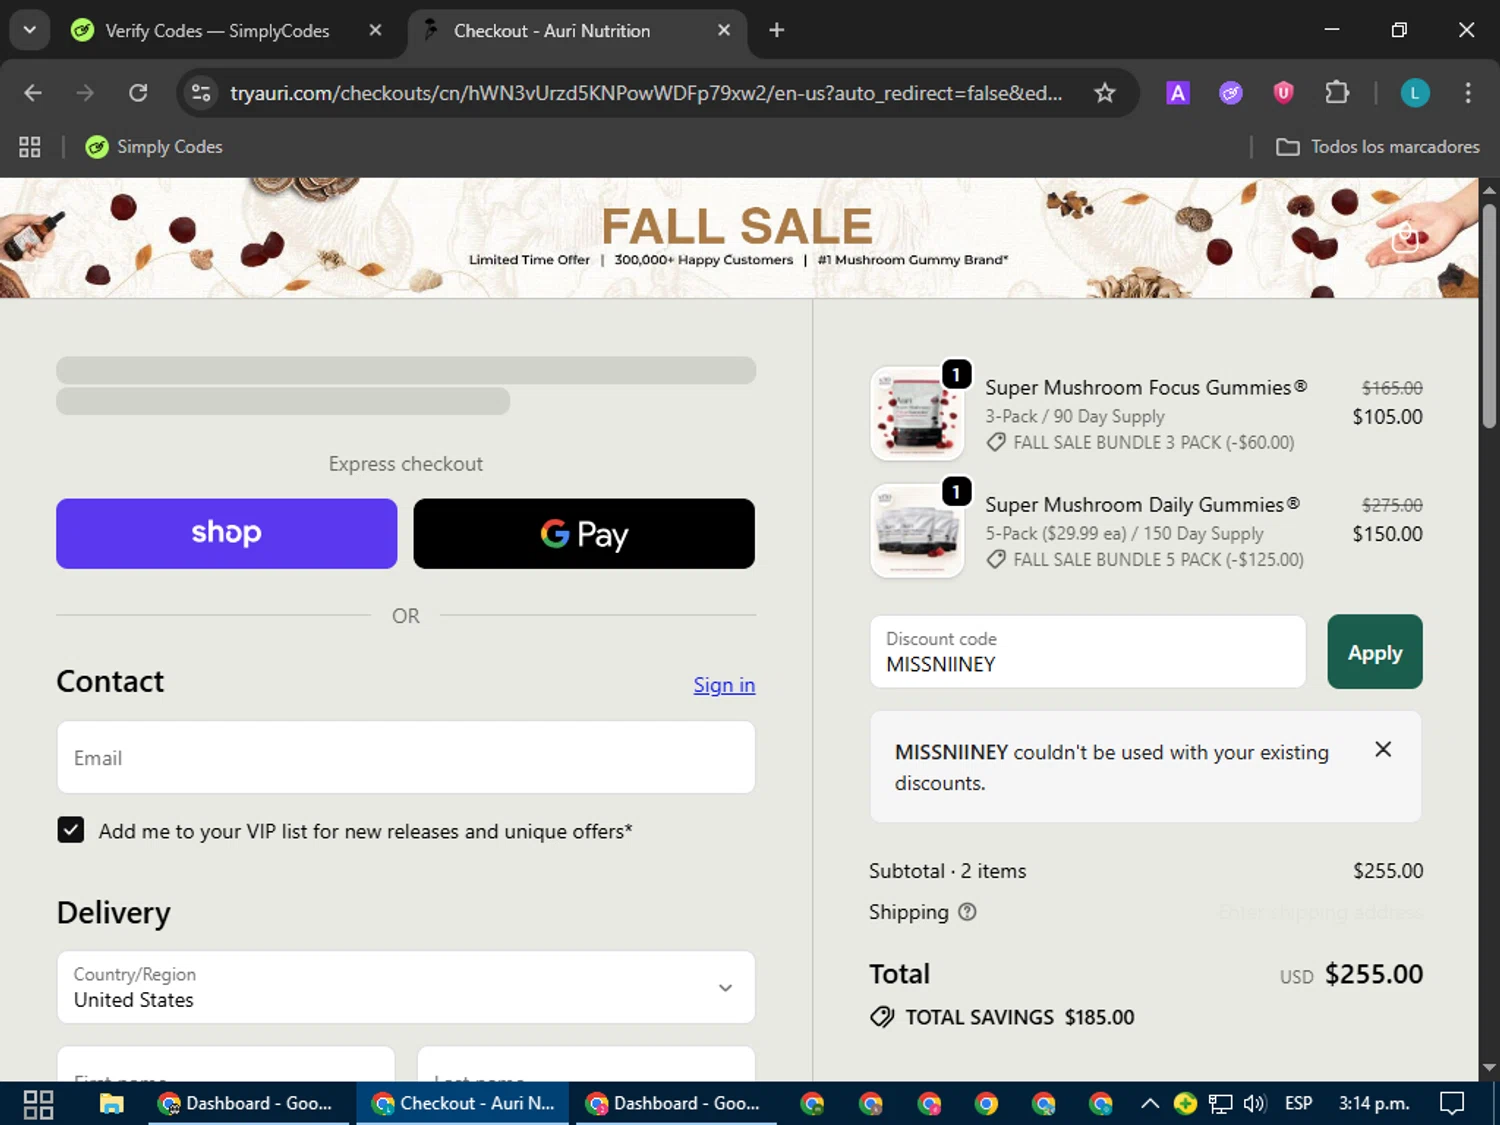Click the FALL SALE banner heading
This screenshot has height=1125, width=1500.
pos(737,226)
